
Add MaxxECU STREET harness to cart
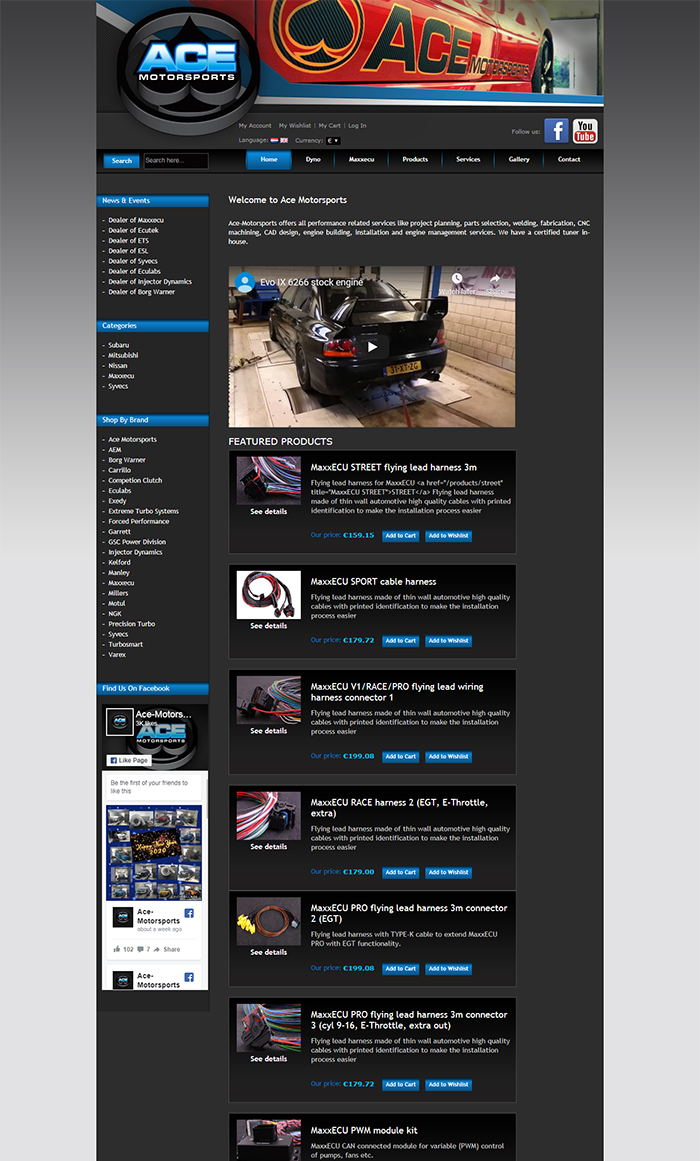(401, 535)
